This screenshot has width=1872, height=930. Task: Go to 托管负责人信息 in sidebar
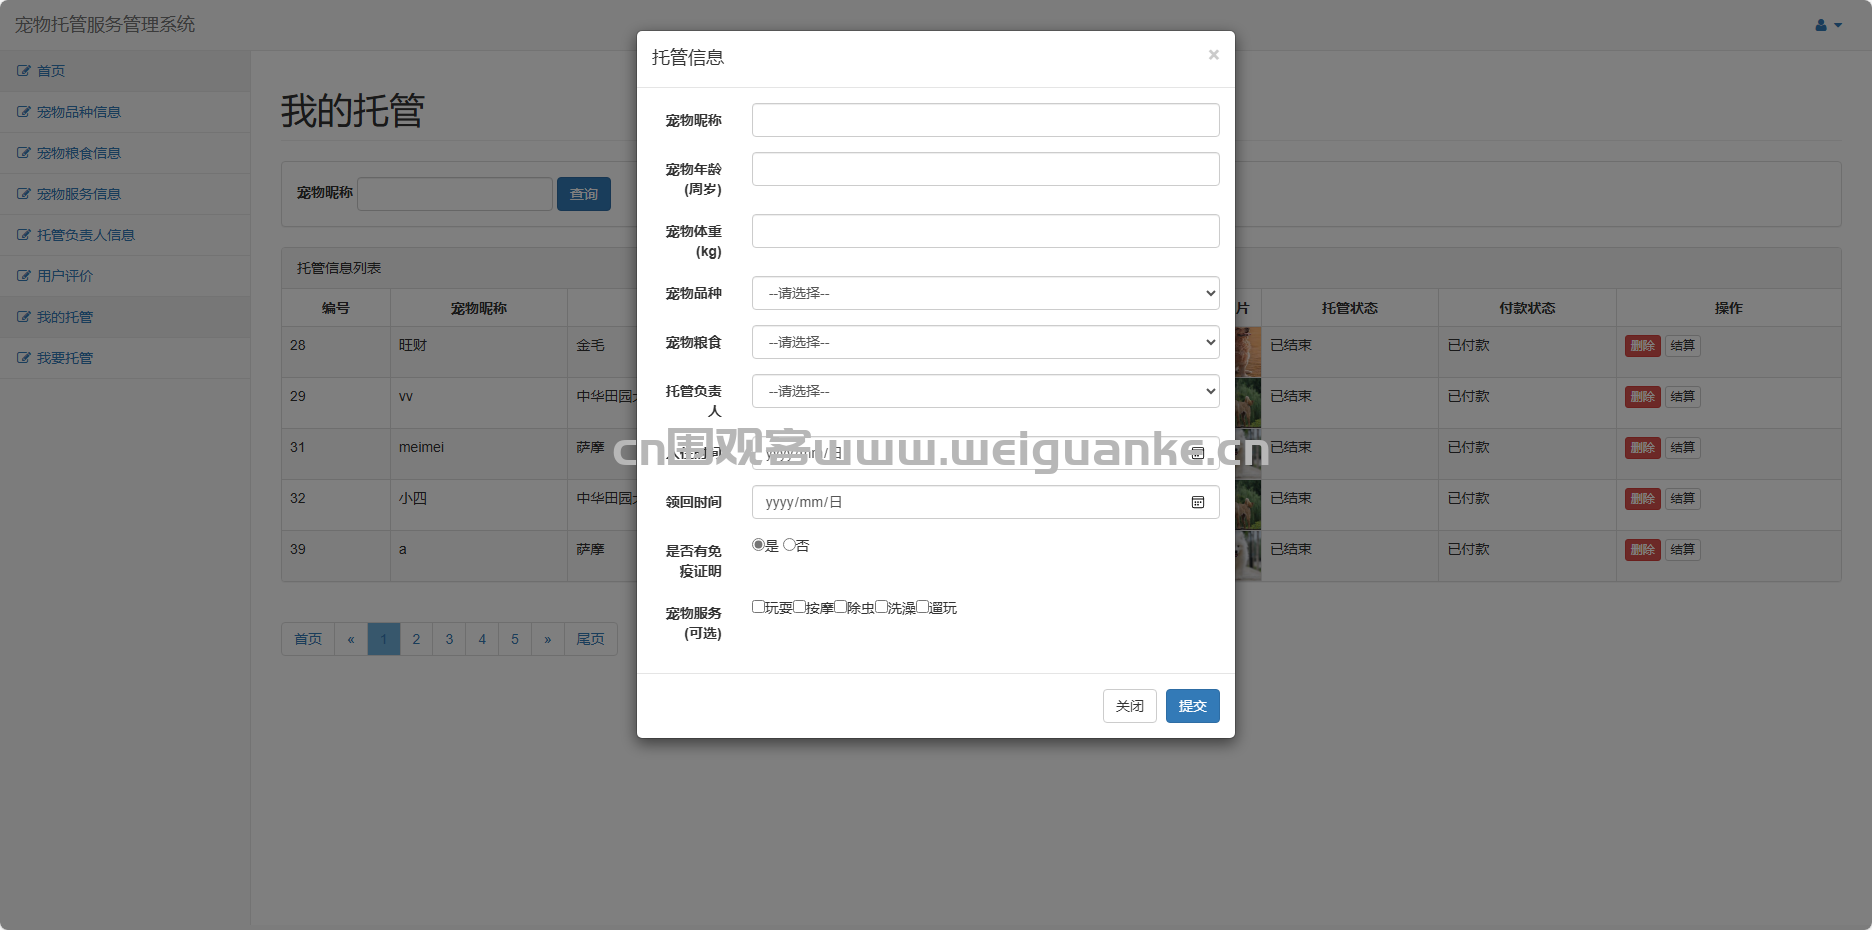(x=85, y=235)
